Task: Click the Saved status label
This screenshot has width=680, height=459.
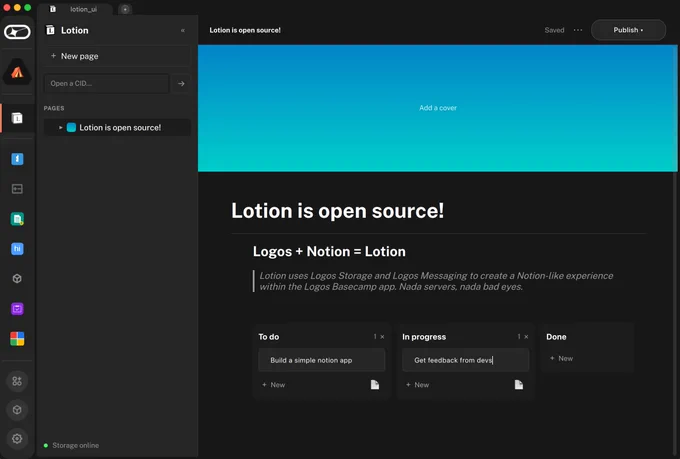Action: [554, 30]
